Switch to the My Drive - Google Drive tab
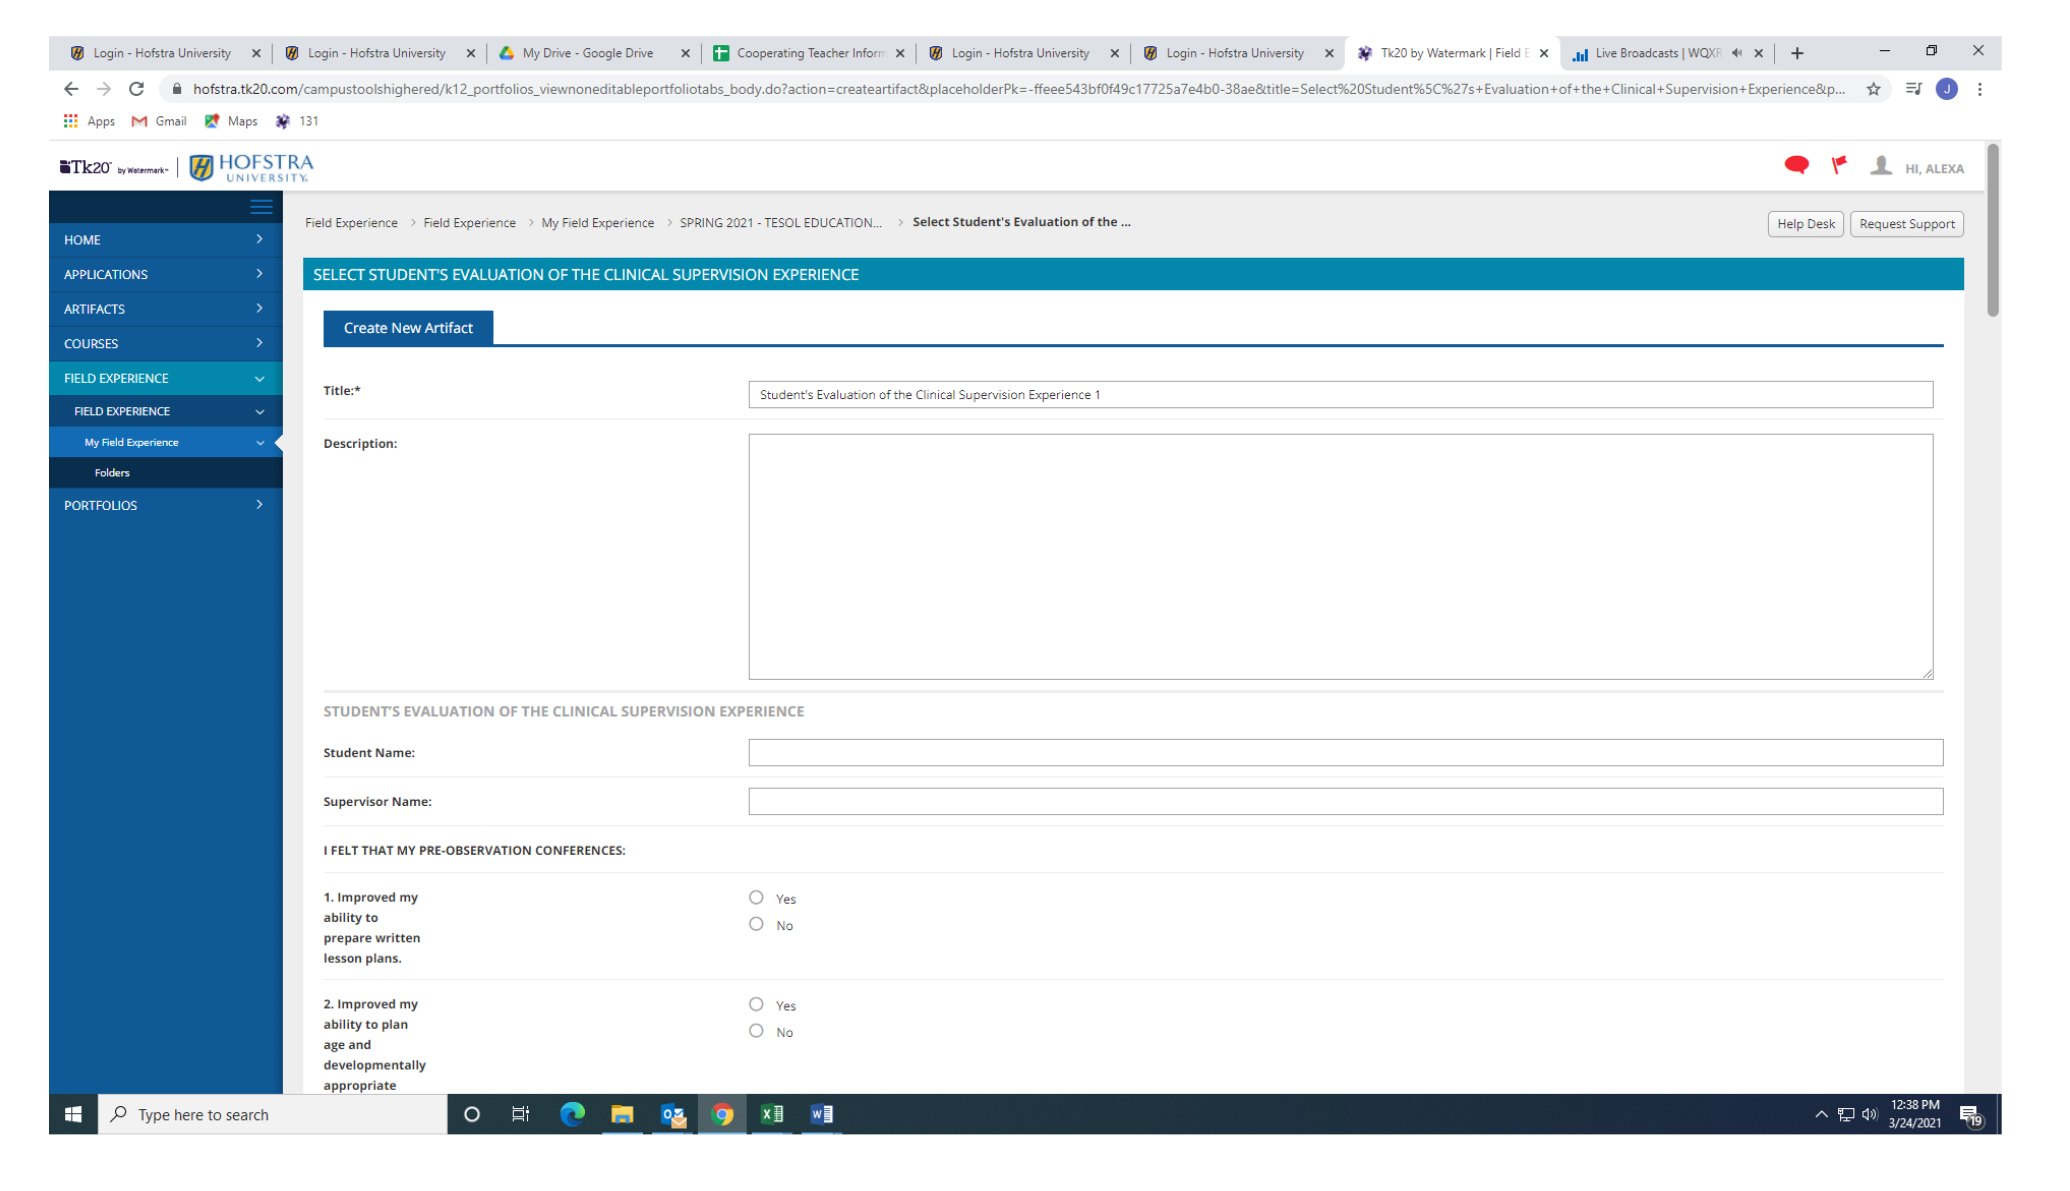Image resolution: width=2070 pixels, height=1191 pixels. coord(587,53)
